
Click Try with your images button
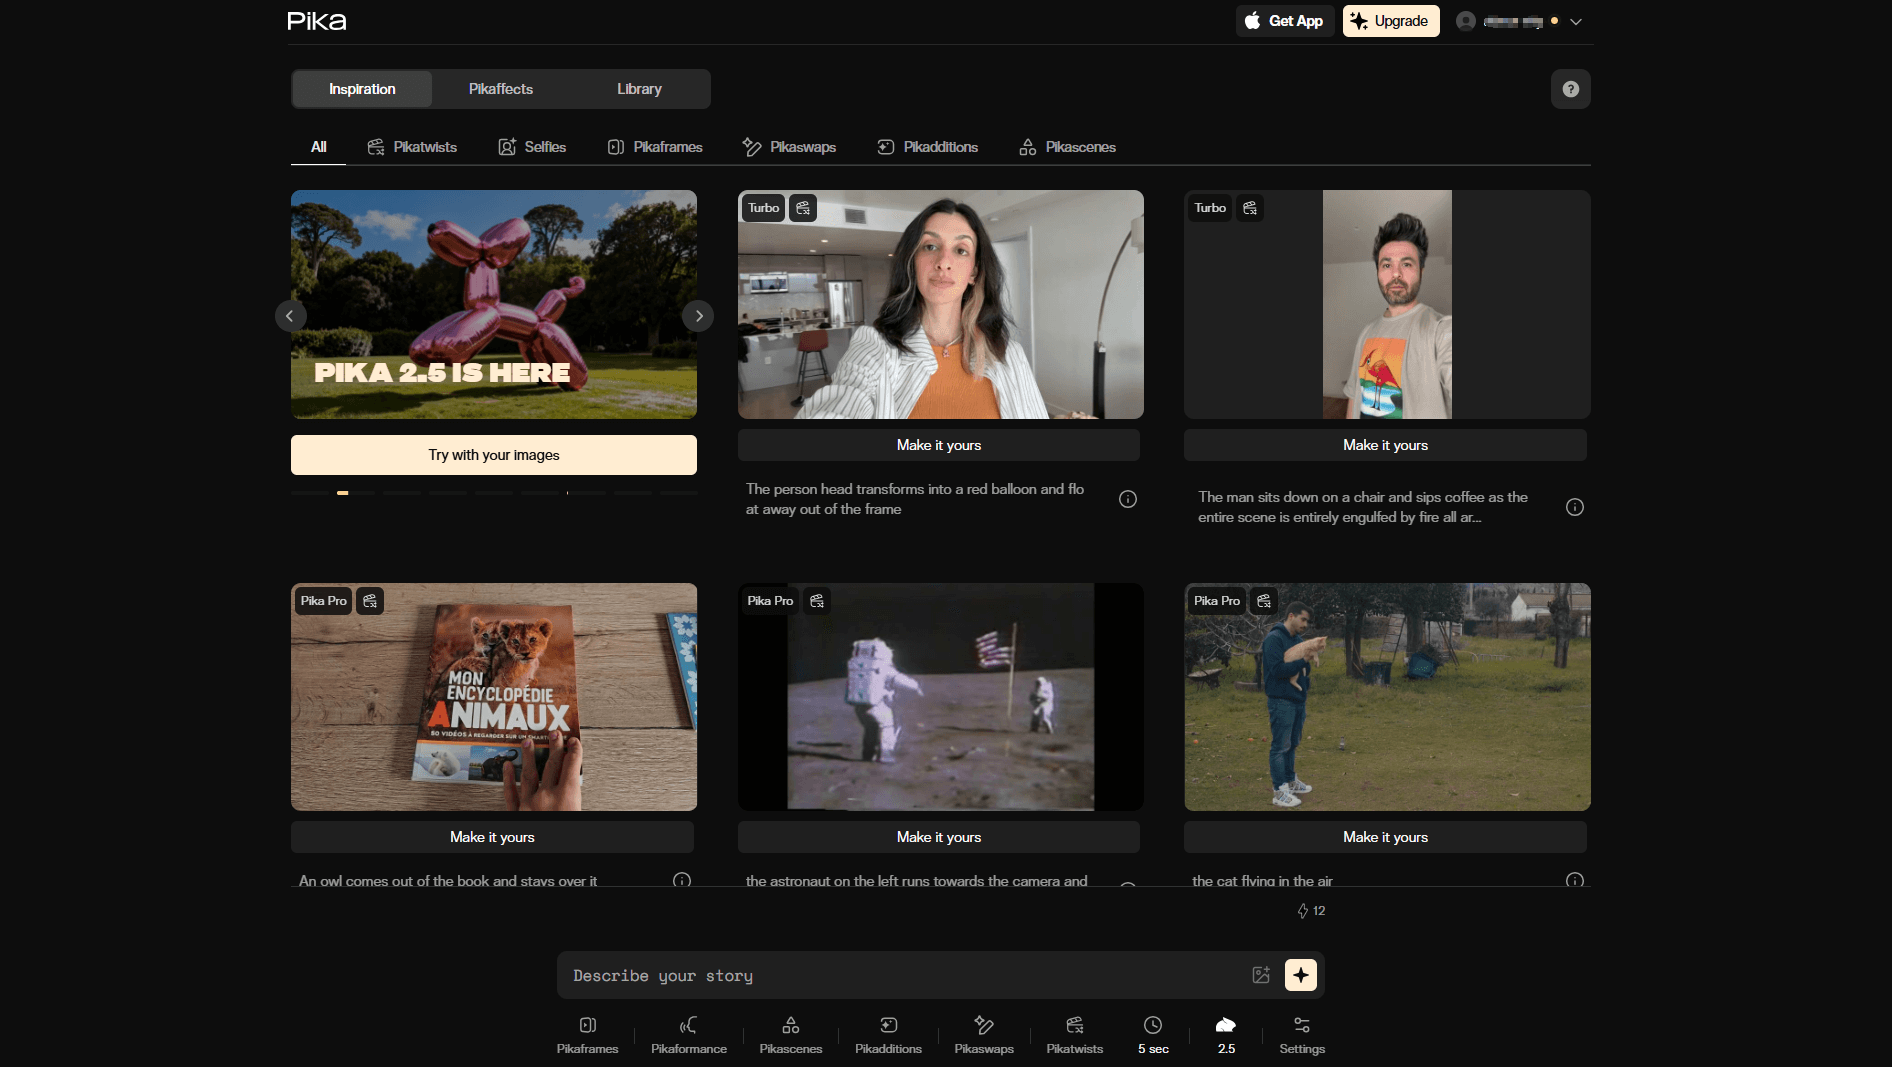click(494, 455)
